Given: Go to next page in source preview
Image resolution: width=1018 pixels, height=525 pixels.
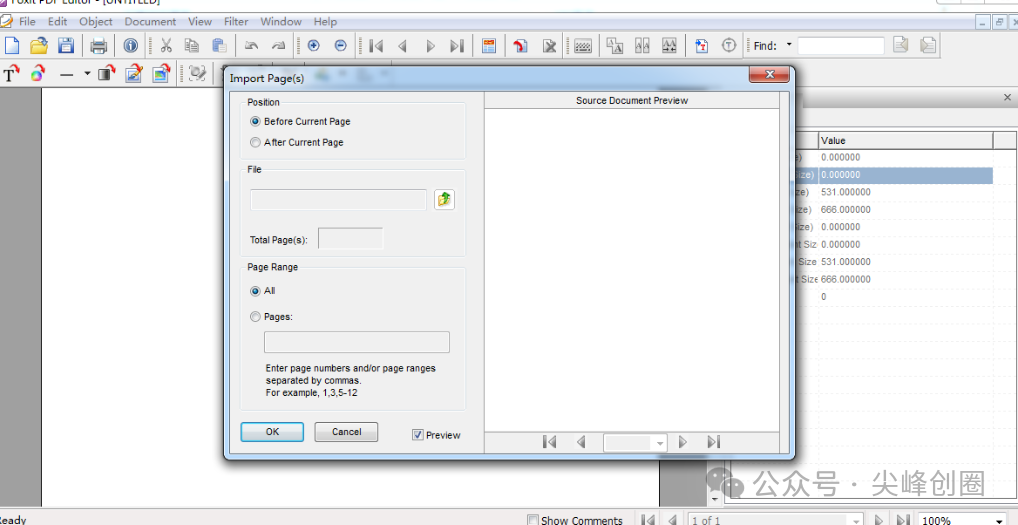Looking at the screenshot, I should (x=682, y=442).
